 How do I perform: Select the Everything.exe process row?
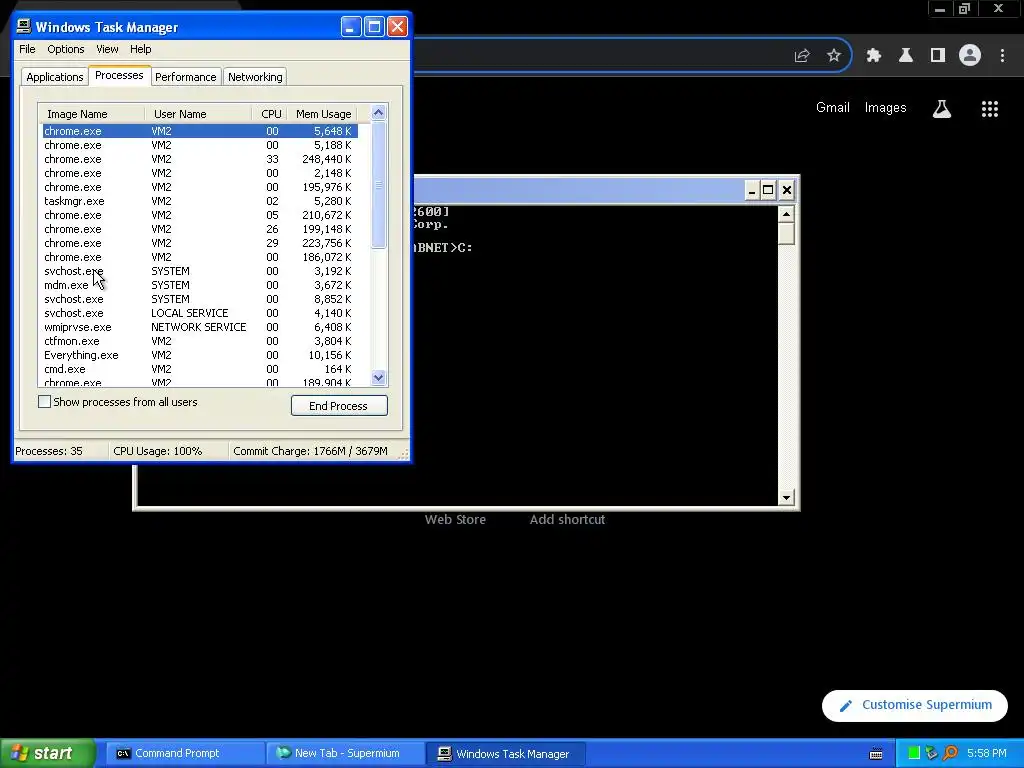pyautogui.click(x=200, y=355)
